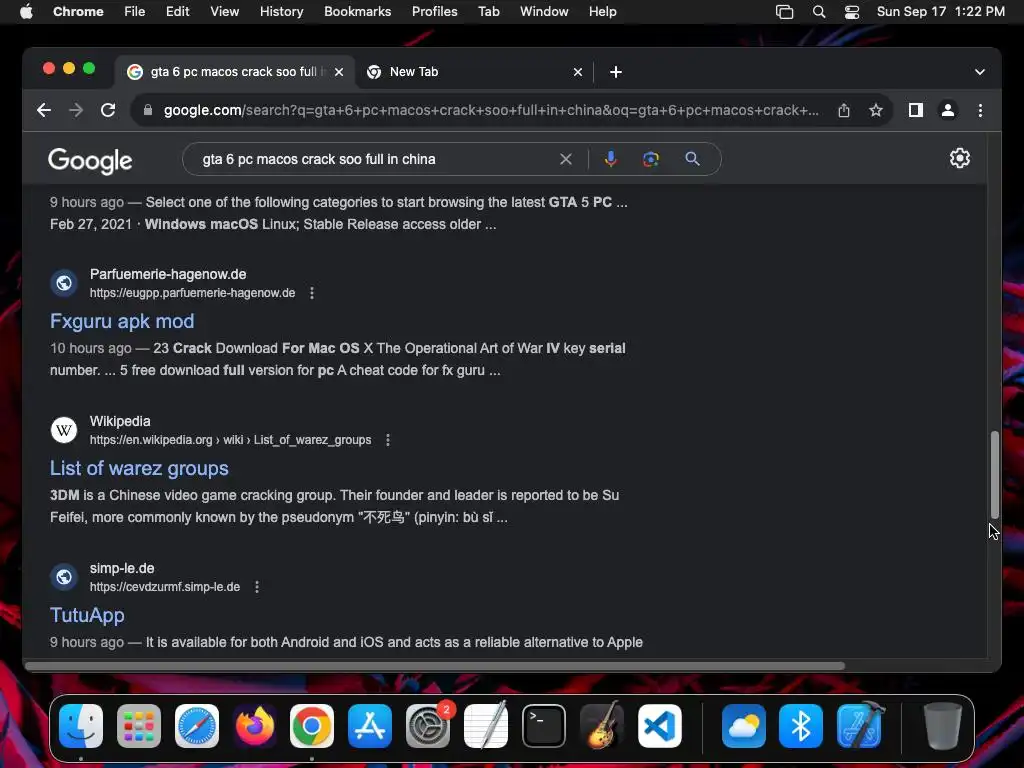Click the Wikipedia favicon
Viewport: 1024px width, 768px height.
pyautogui.click(x=64, y=430)
